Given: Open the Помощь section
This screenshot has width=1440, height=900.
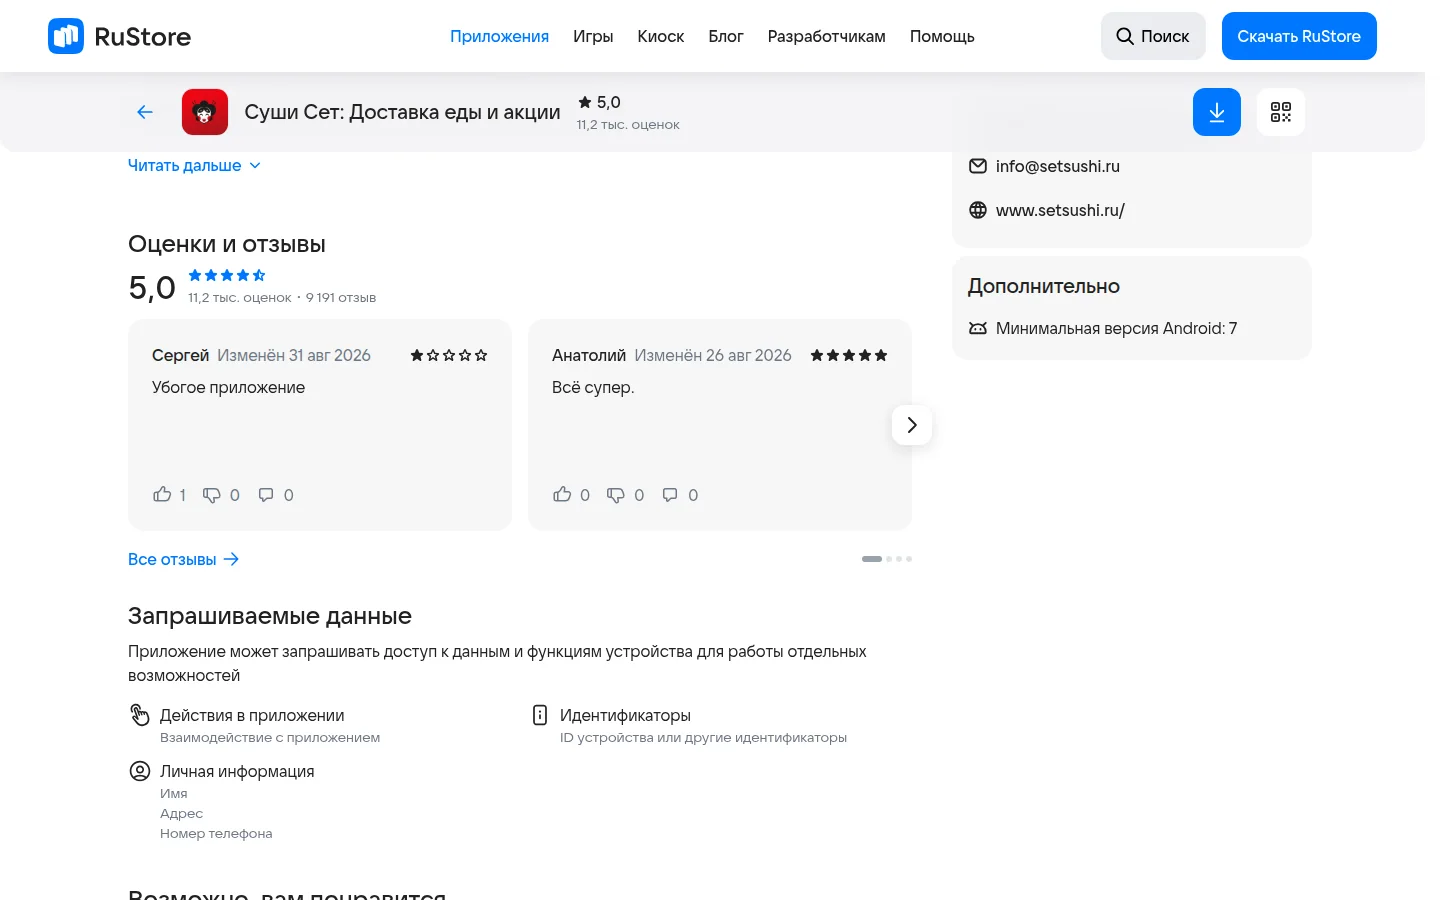Looking at the screenshot, I should point(942,36).
